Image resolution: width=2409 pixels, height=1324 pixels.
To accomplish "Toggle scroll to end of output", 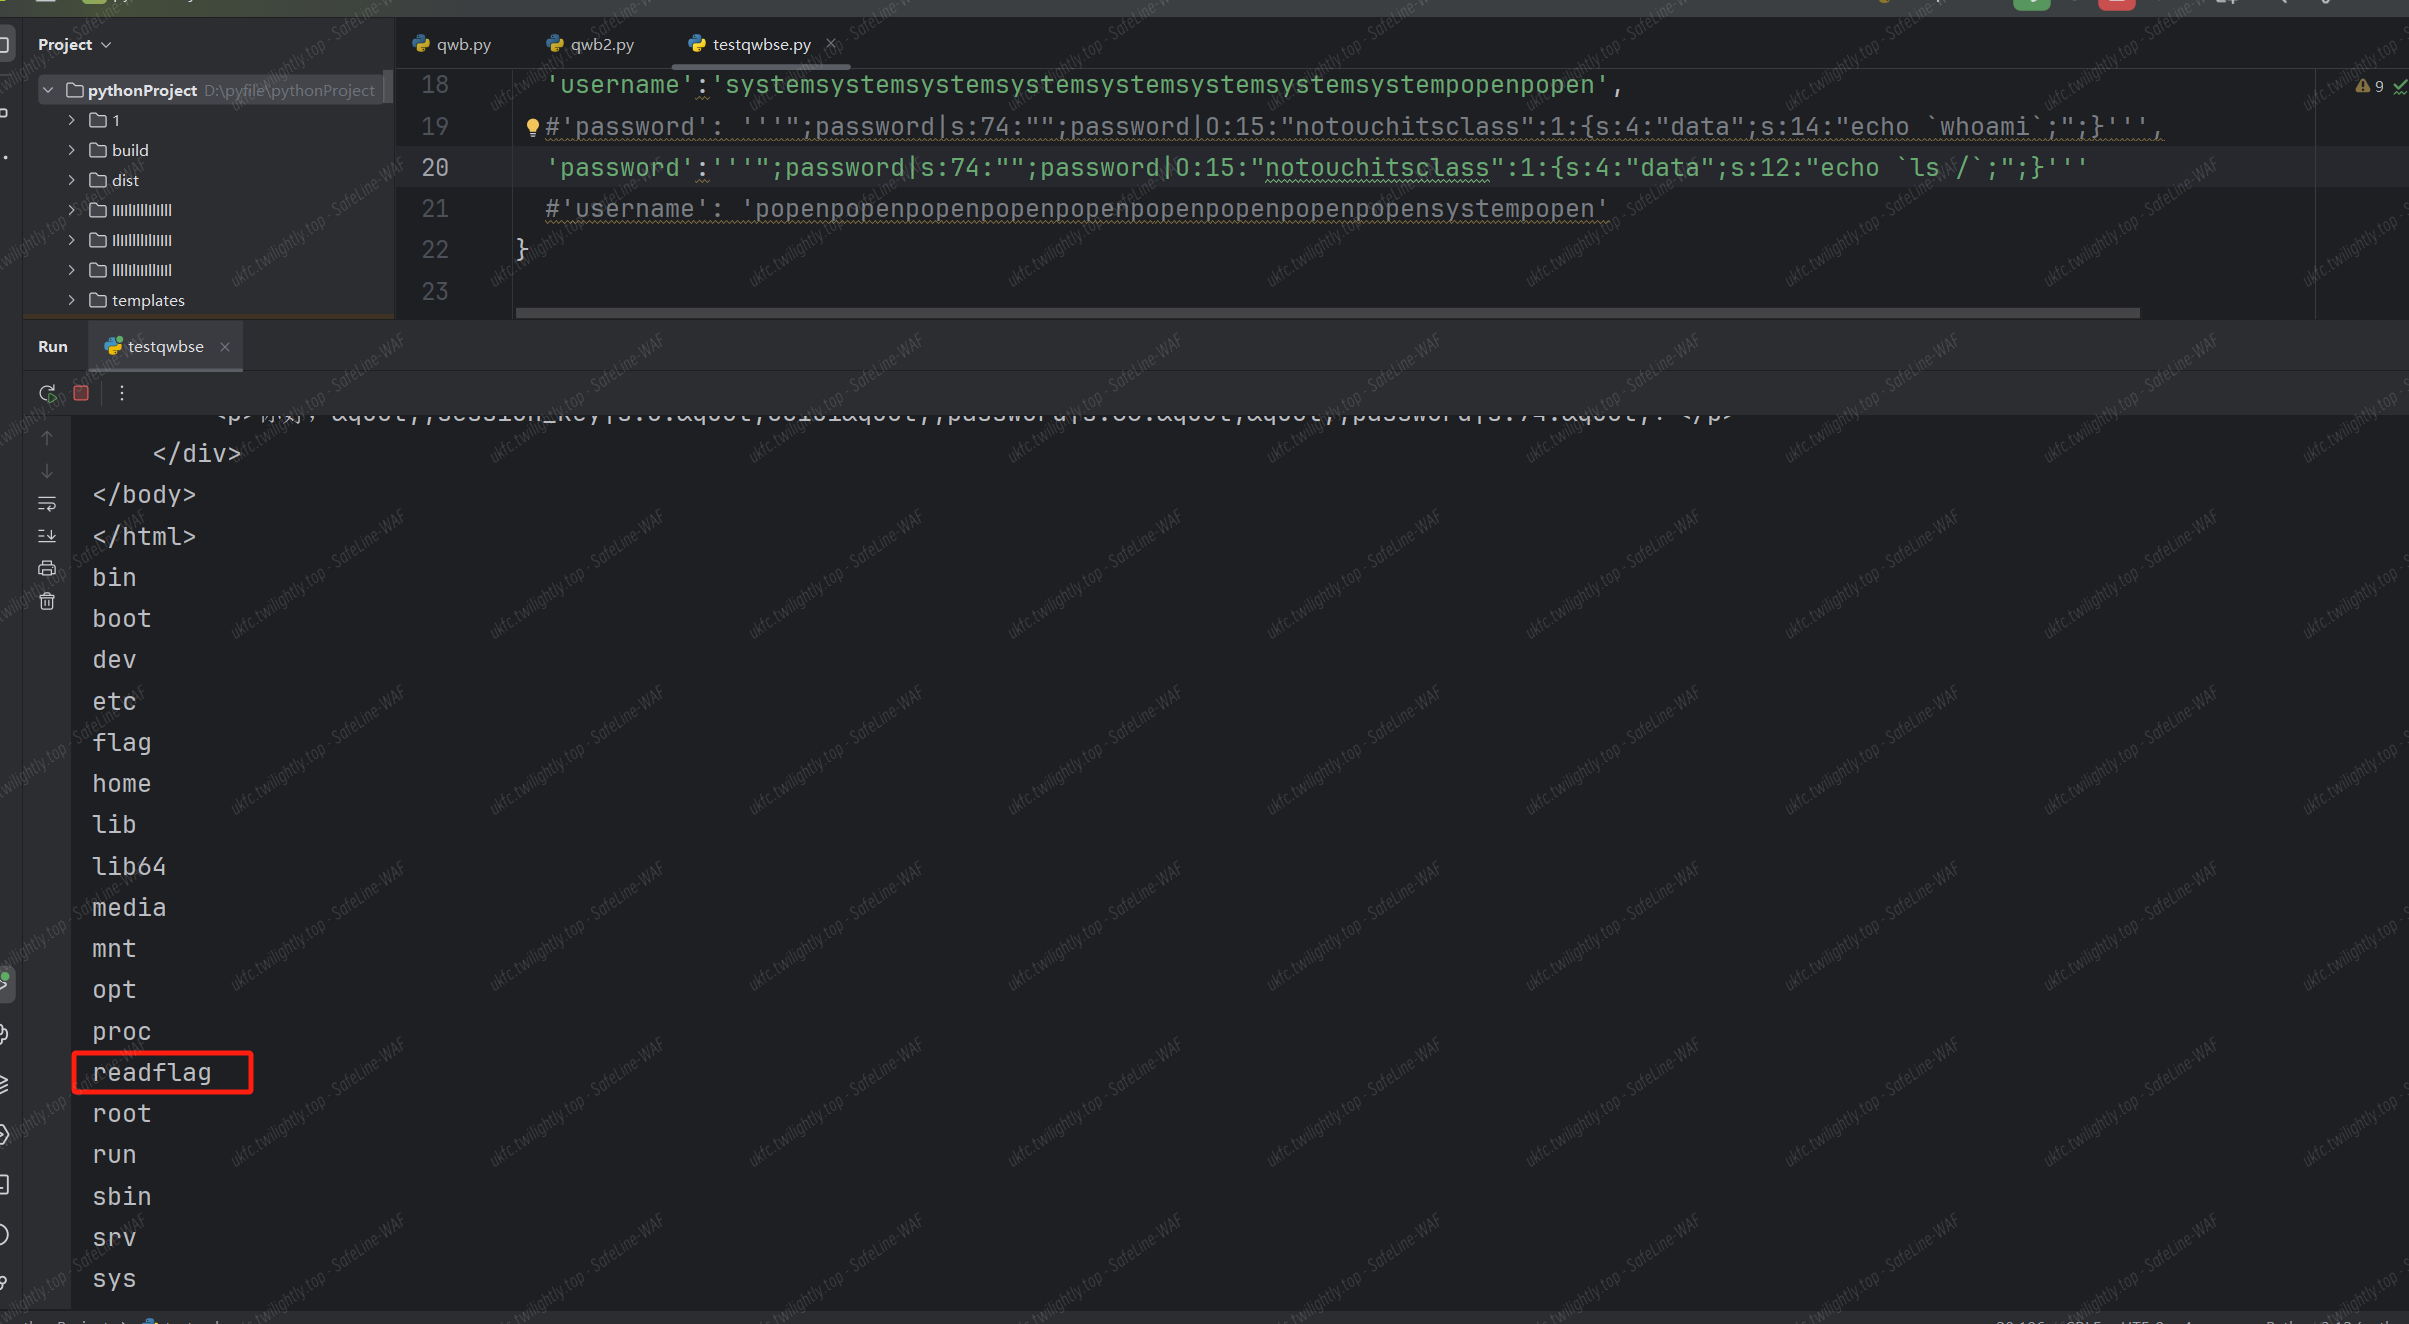I will 47,536.
